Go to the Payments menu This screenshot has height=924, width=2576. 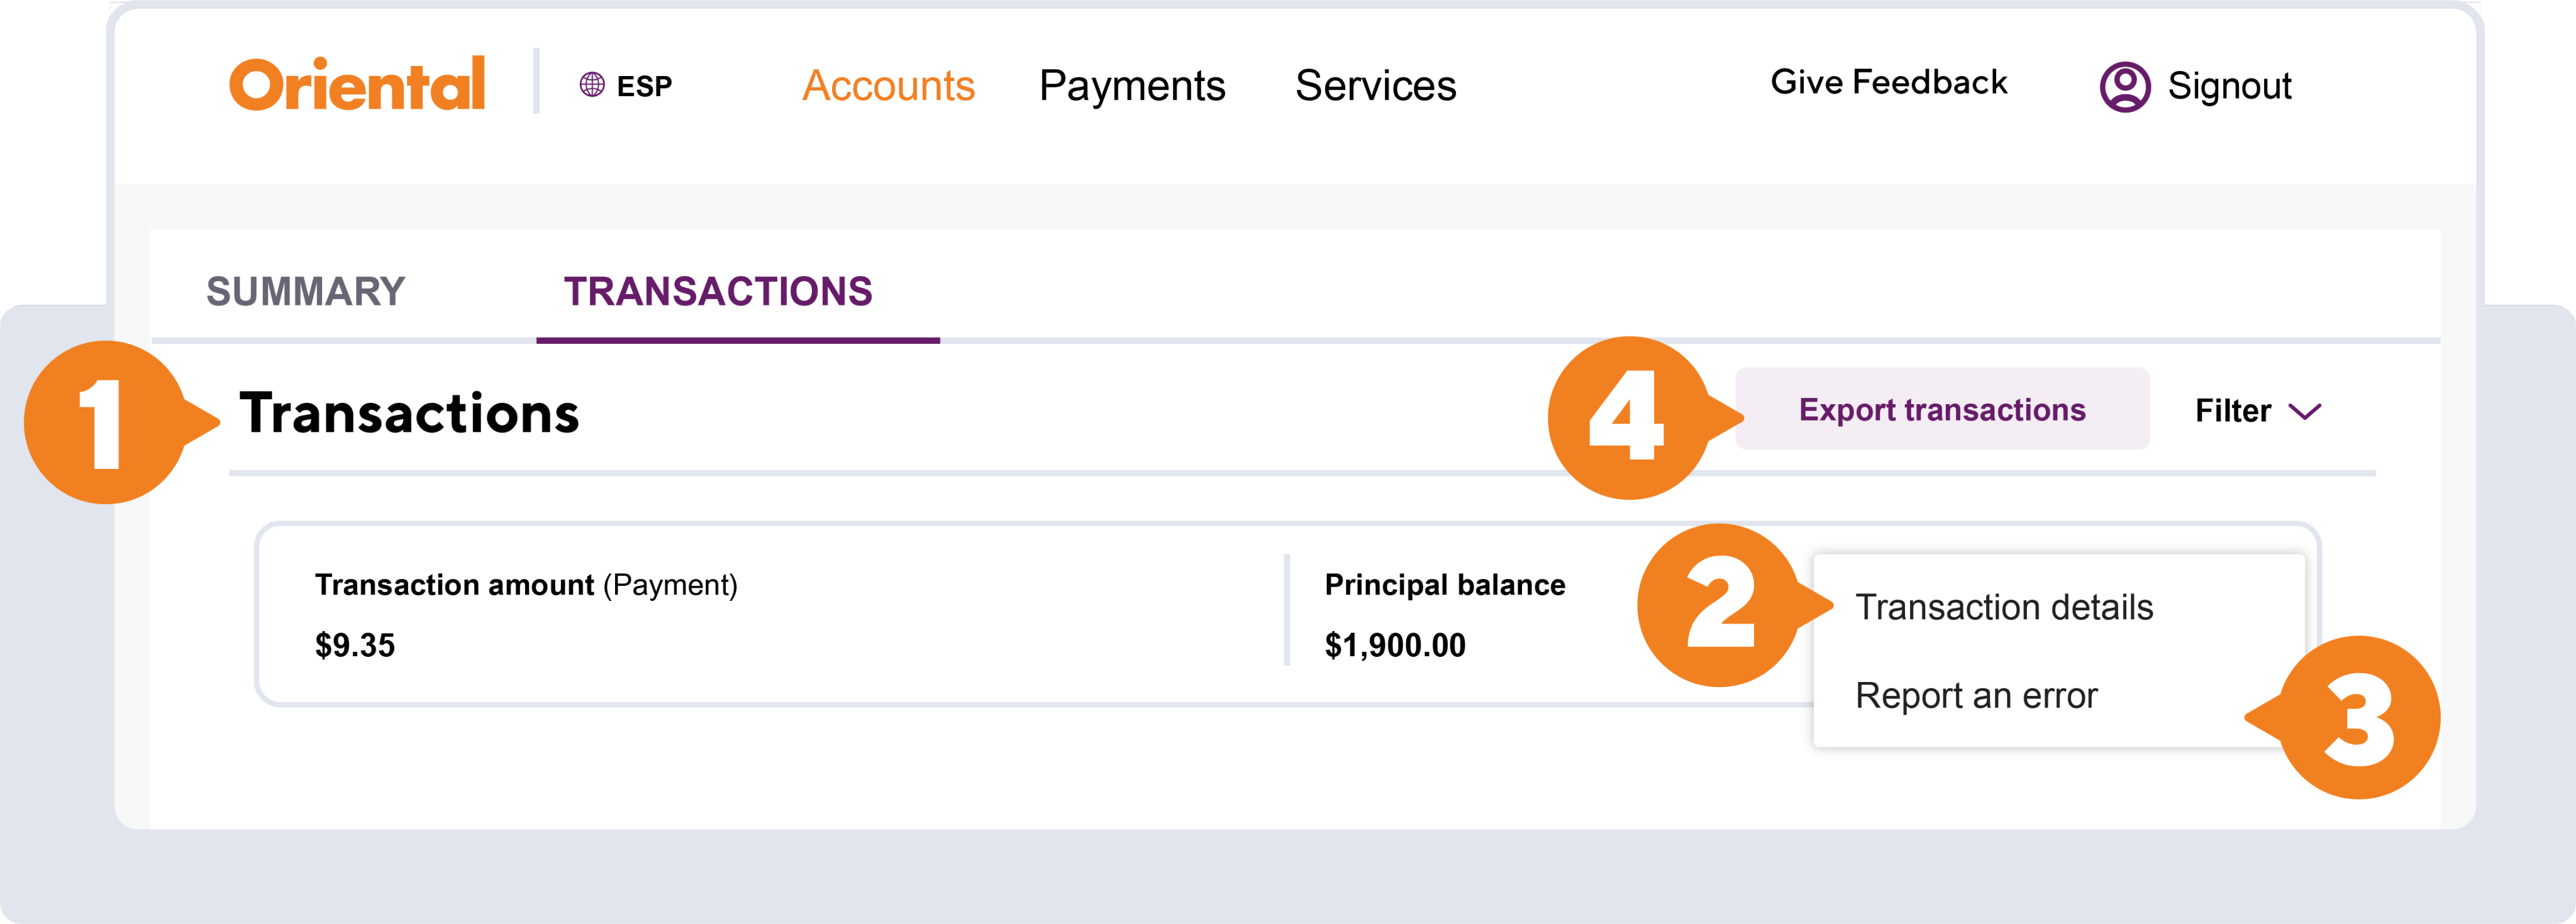[x=1131, y=86]
